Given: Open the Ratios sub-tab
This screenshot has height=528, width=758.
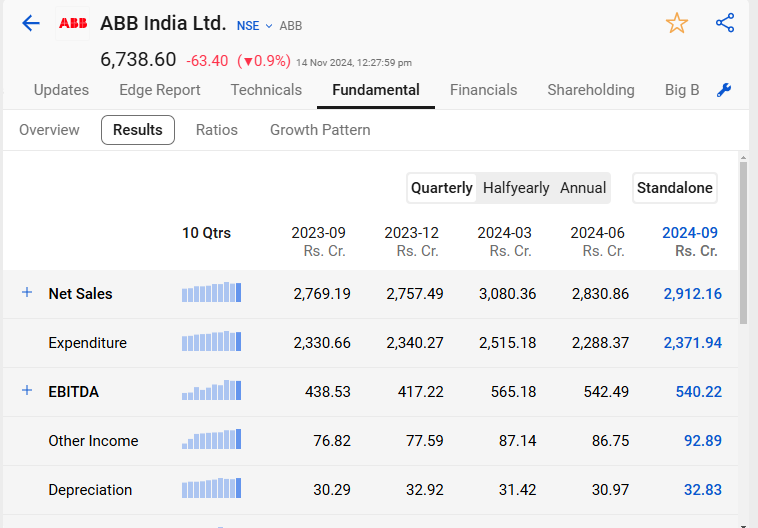Looking at the screenshot, I should [217, 130].
